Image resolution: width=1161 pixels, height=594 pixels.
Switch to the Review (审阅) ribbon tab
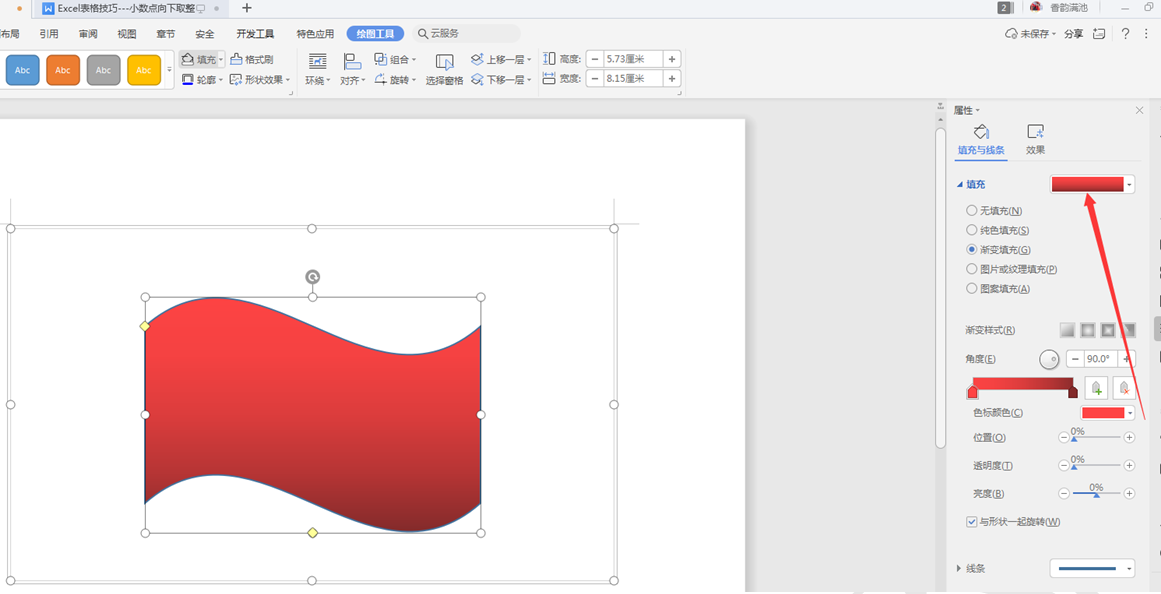click(x=88, y=34)
